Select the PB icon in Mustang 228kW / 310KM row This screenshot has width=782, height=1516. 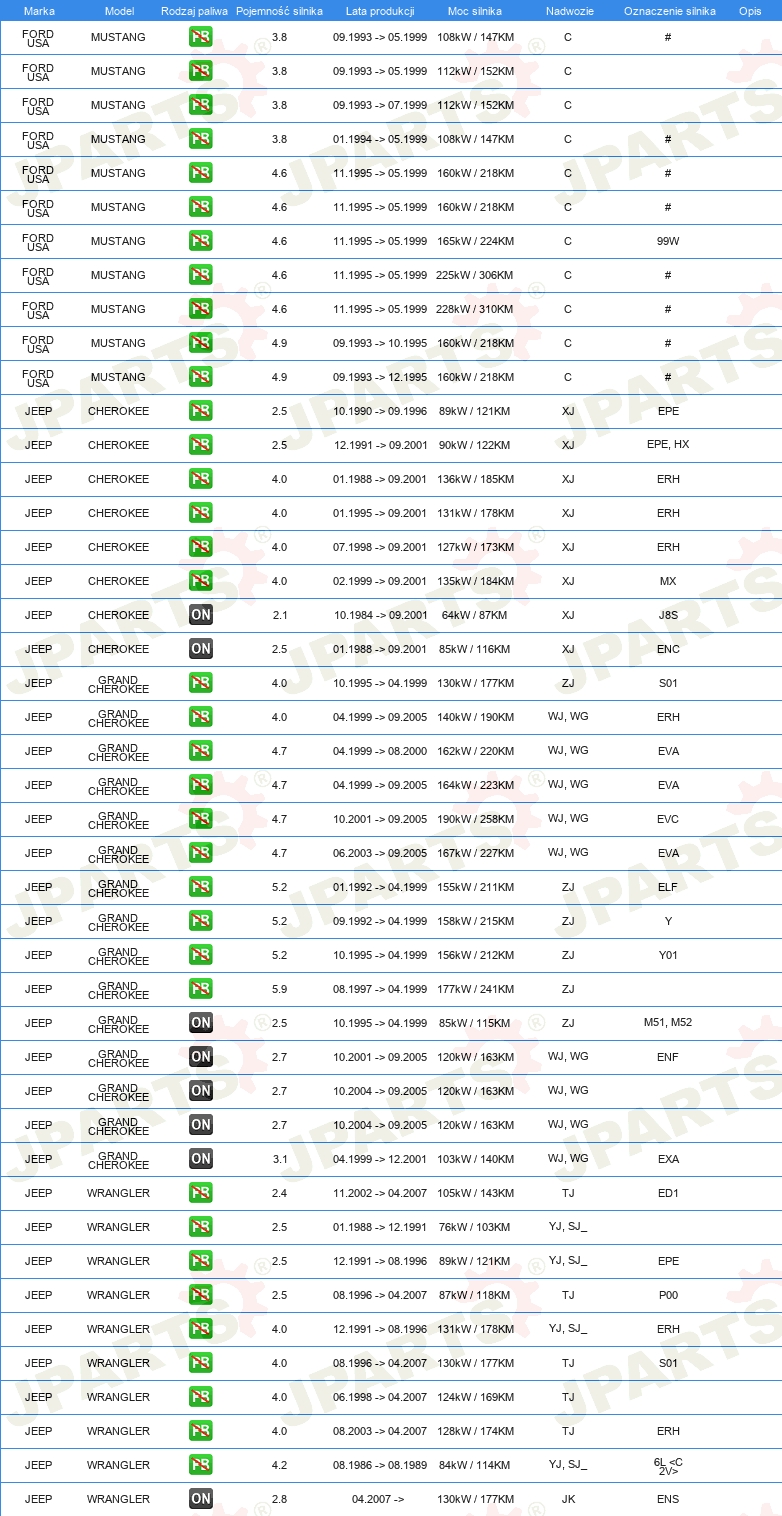coord(200,309)
